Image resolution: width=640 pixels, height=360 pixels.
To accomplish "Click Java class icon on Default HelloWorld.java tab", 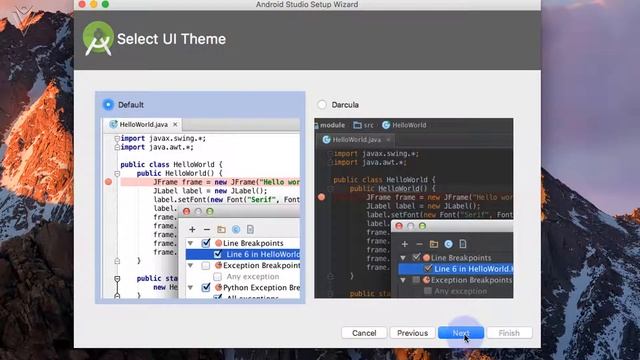I will point(113,124).
